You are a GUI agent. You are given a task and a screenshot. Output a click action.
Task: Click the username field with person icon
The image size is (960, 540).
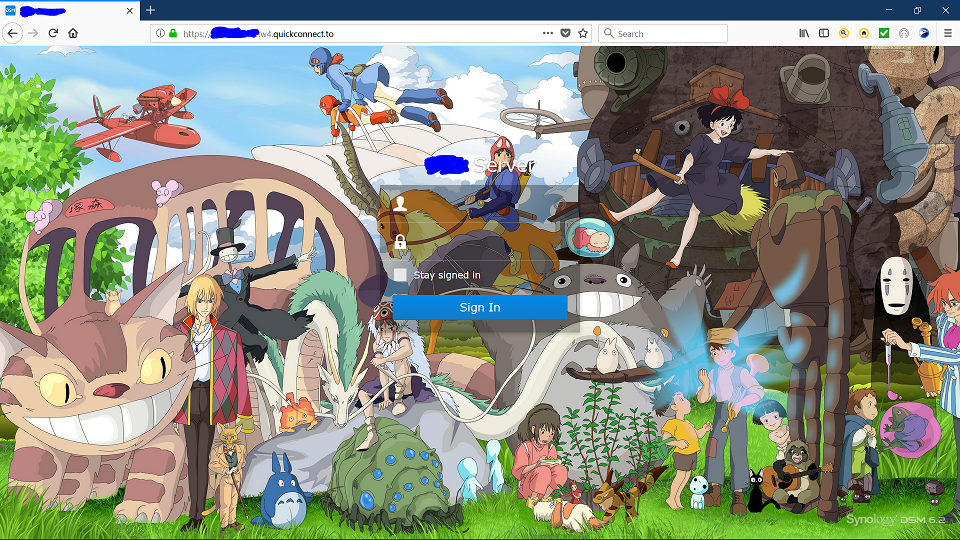481,204
